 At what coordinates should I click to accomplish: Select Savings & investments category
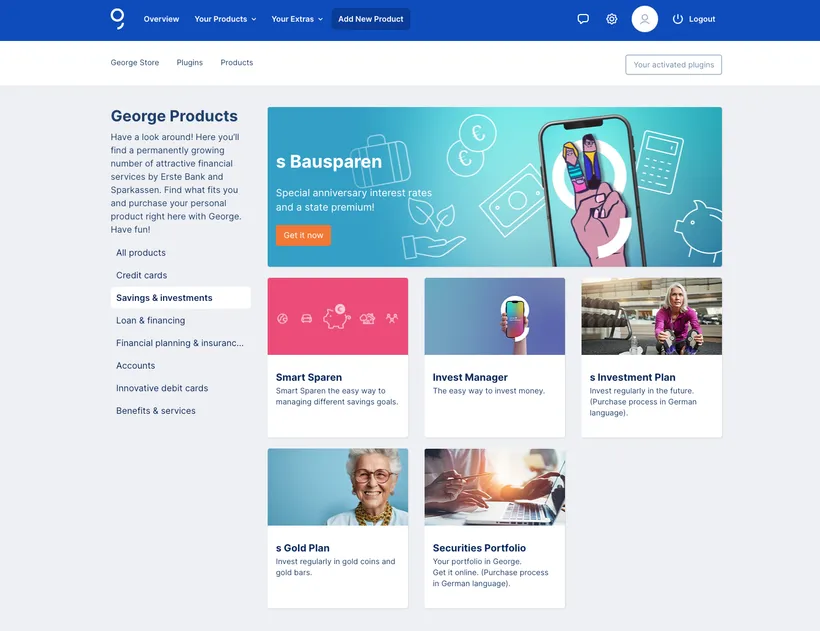[180, 297]
